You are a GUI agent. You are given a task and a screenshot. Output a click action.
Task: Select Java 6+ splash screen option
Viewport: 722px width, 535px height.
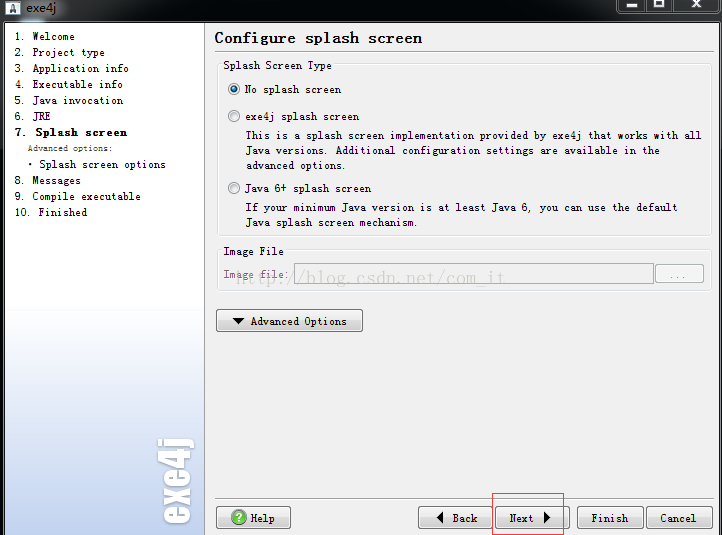coord(235,188)
